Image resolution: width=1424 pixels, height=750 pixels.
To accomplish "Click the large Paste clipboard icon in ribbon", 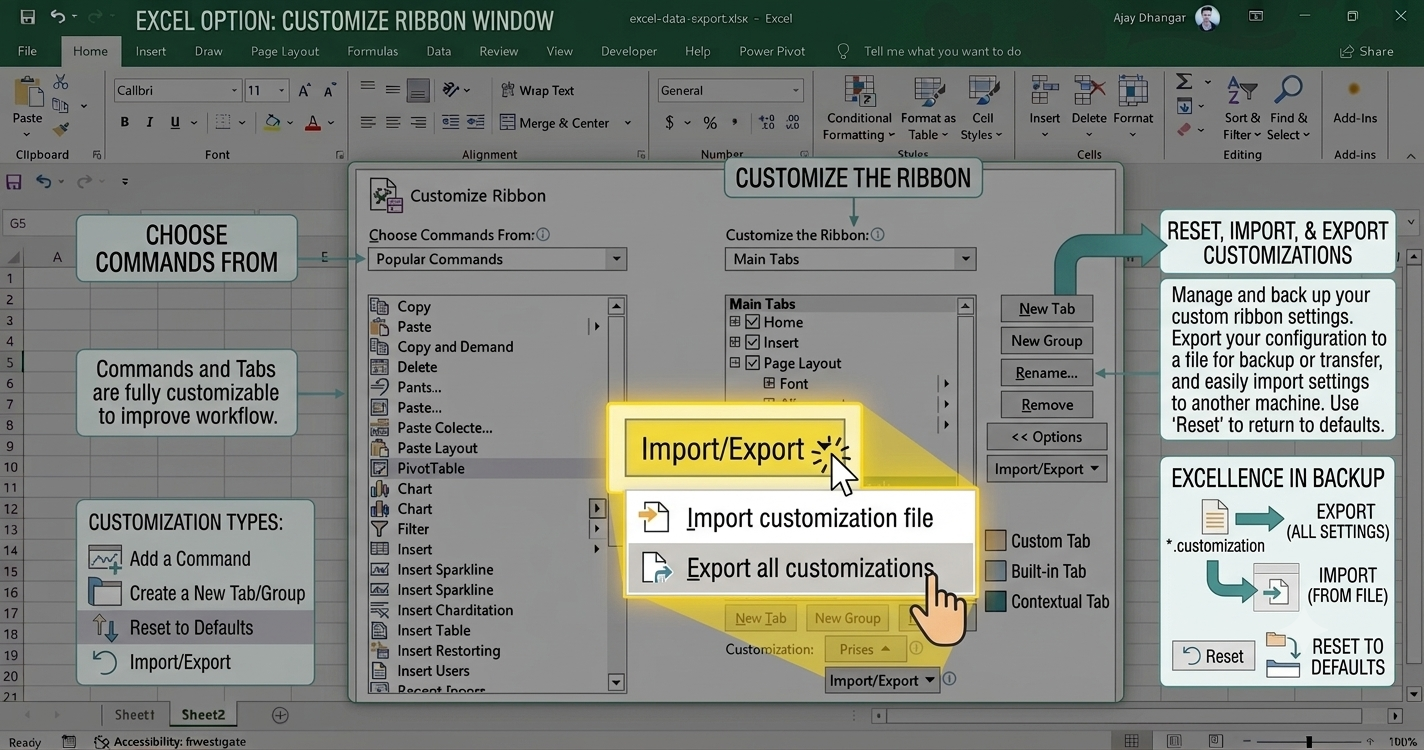I will click(x=27, y=93).
